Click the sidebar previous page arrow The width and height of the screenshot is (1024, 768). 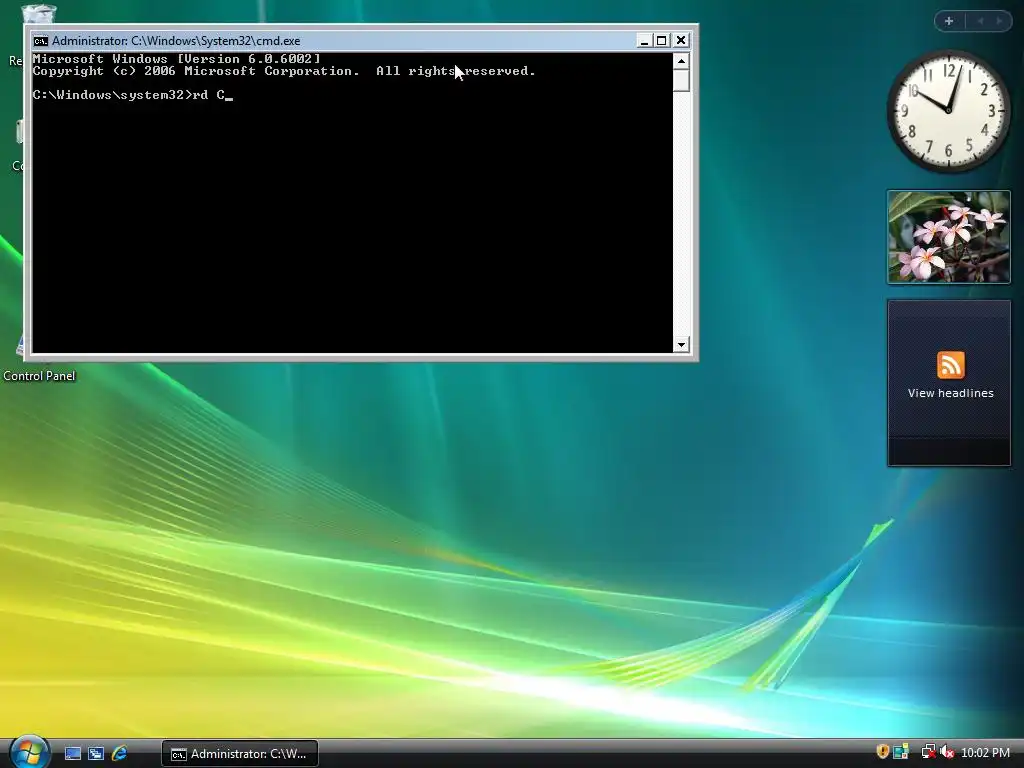(x=980, y=21)
